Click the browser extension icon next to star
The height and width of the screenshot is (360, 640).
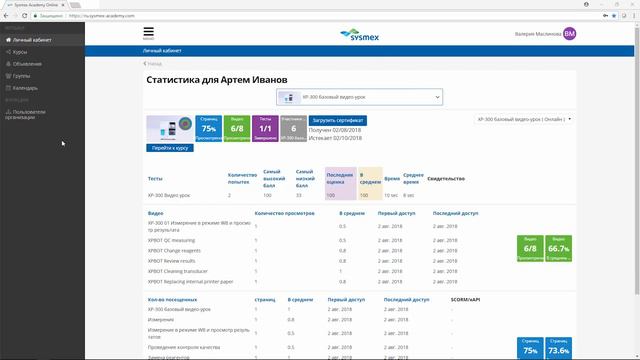[624, 16]
